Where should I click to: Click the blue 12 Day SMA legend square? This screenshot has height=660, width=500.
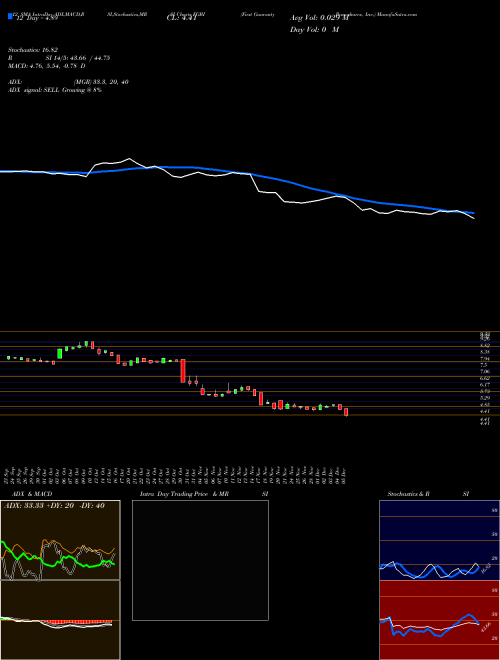click(x=10, y=16)
